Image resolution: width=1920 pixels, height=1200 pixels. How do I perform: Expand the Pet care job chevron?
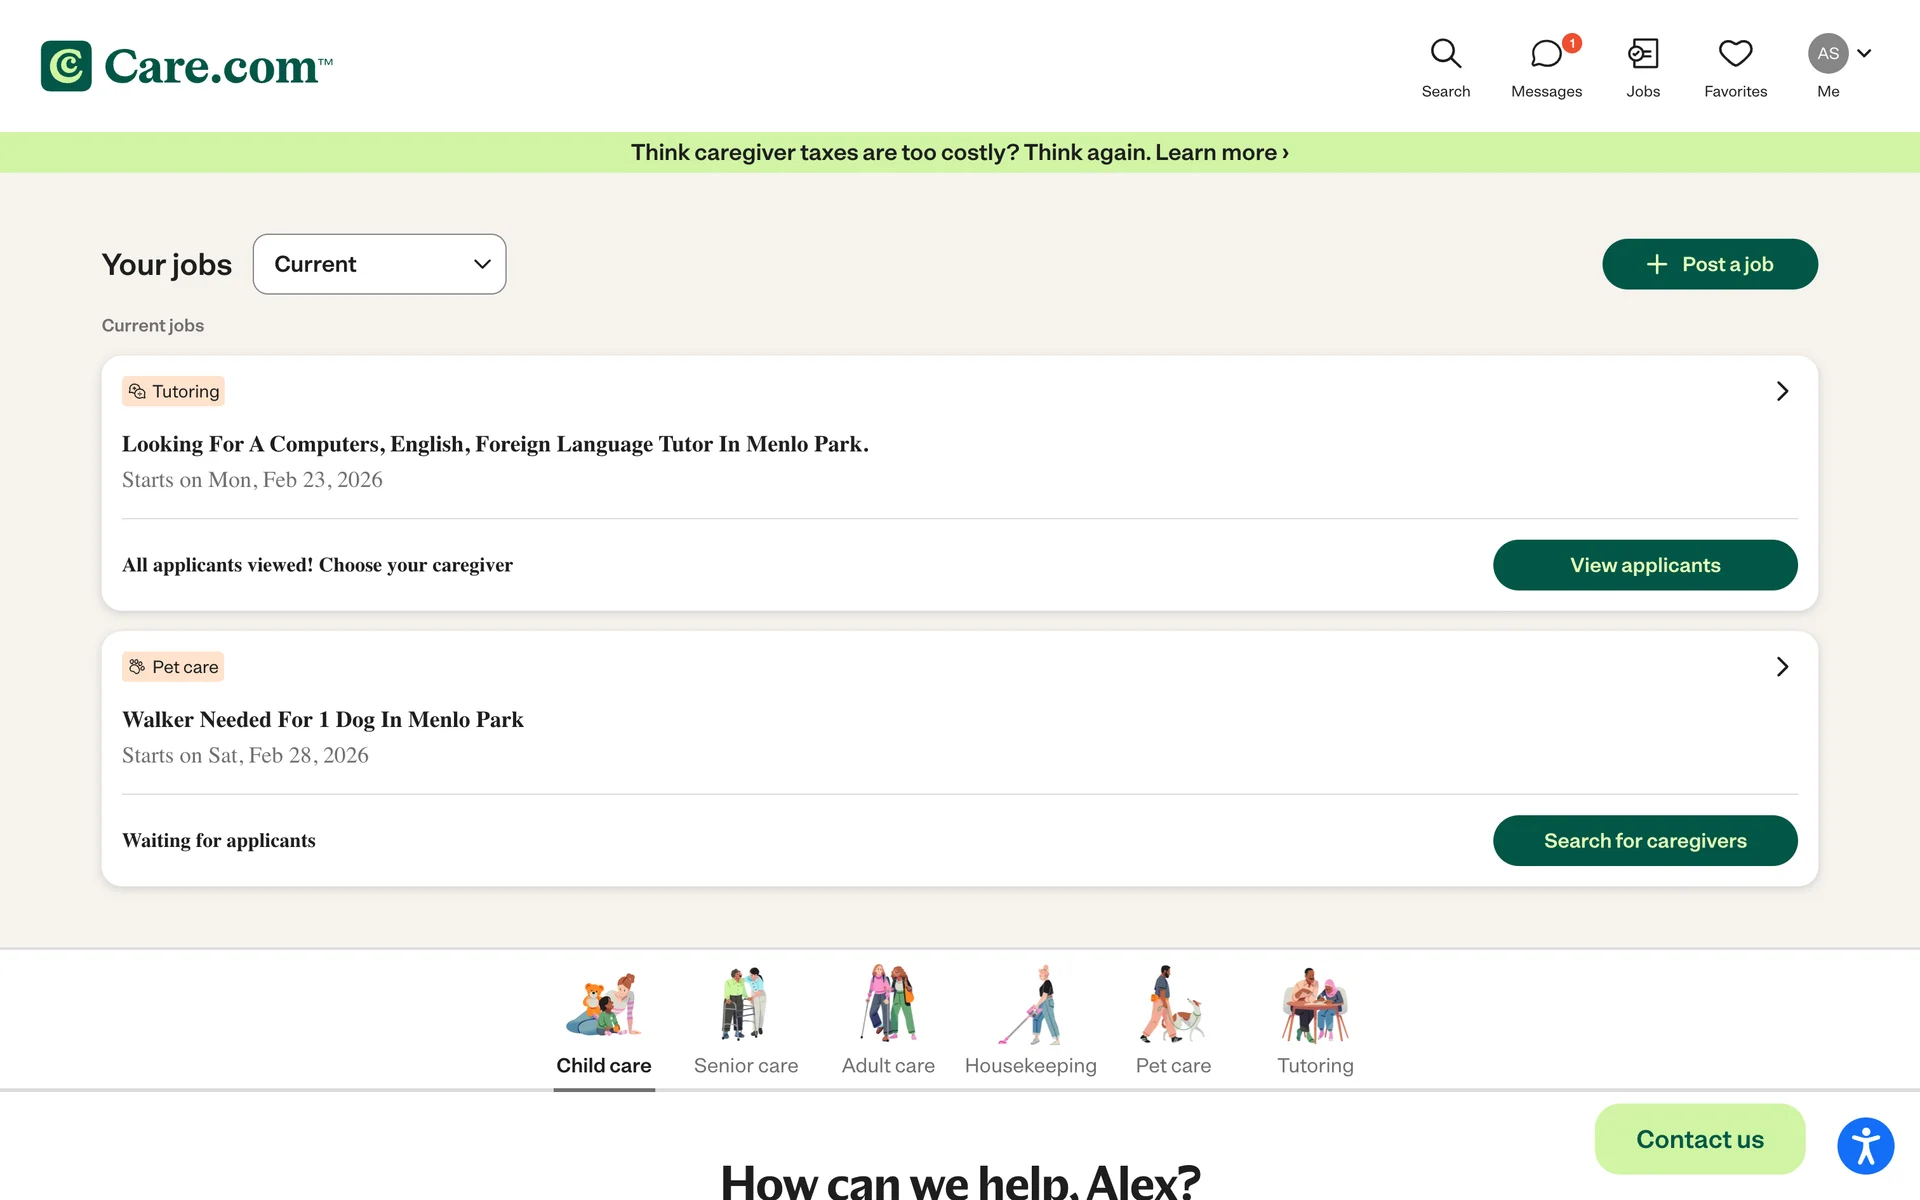point(1782,667)
